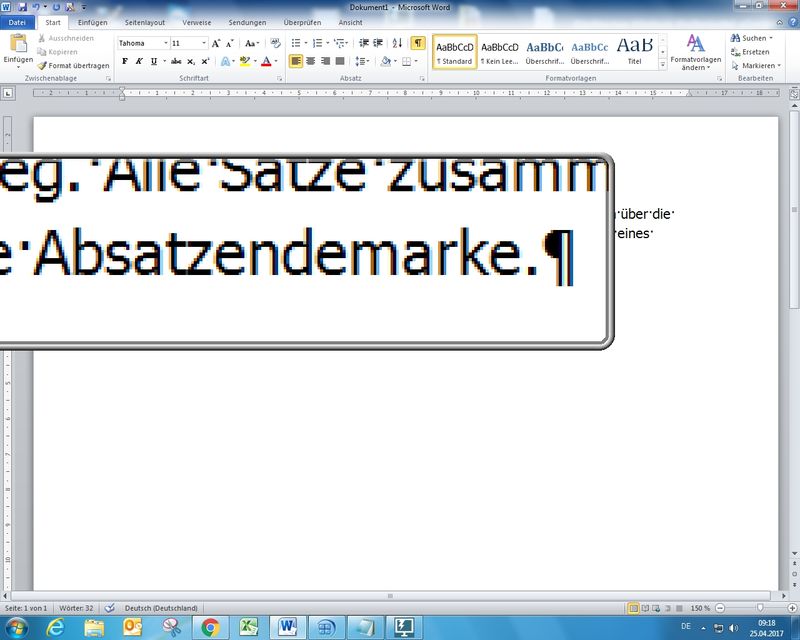Click Save icon in quick access toolbar

23,6
